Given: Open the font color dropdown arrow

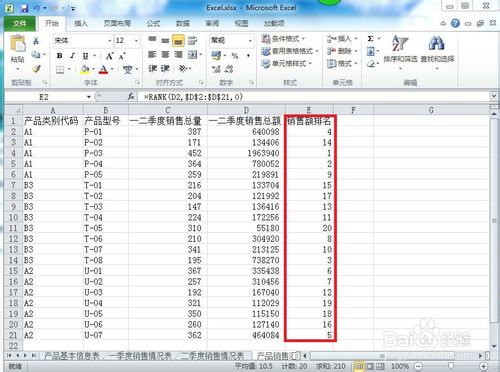Looking at the screenshot, I should [x=112, y=69].
